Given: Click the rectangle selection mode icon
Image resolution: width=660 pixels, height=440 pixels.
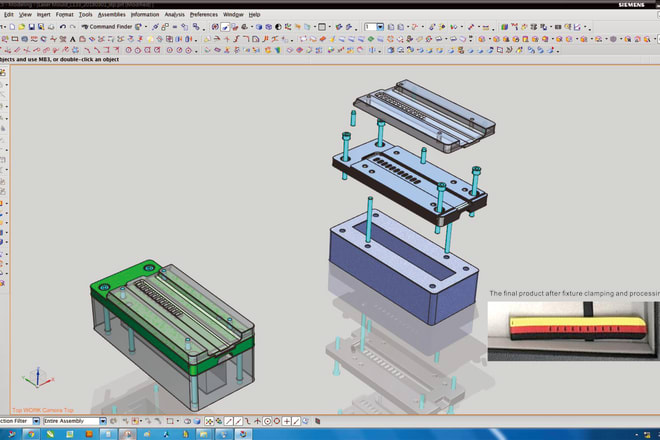Looking at the screenshot, I should pos(170,421).
